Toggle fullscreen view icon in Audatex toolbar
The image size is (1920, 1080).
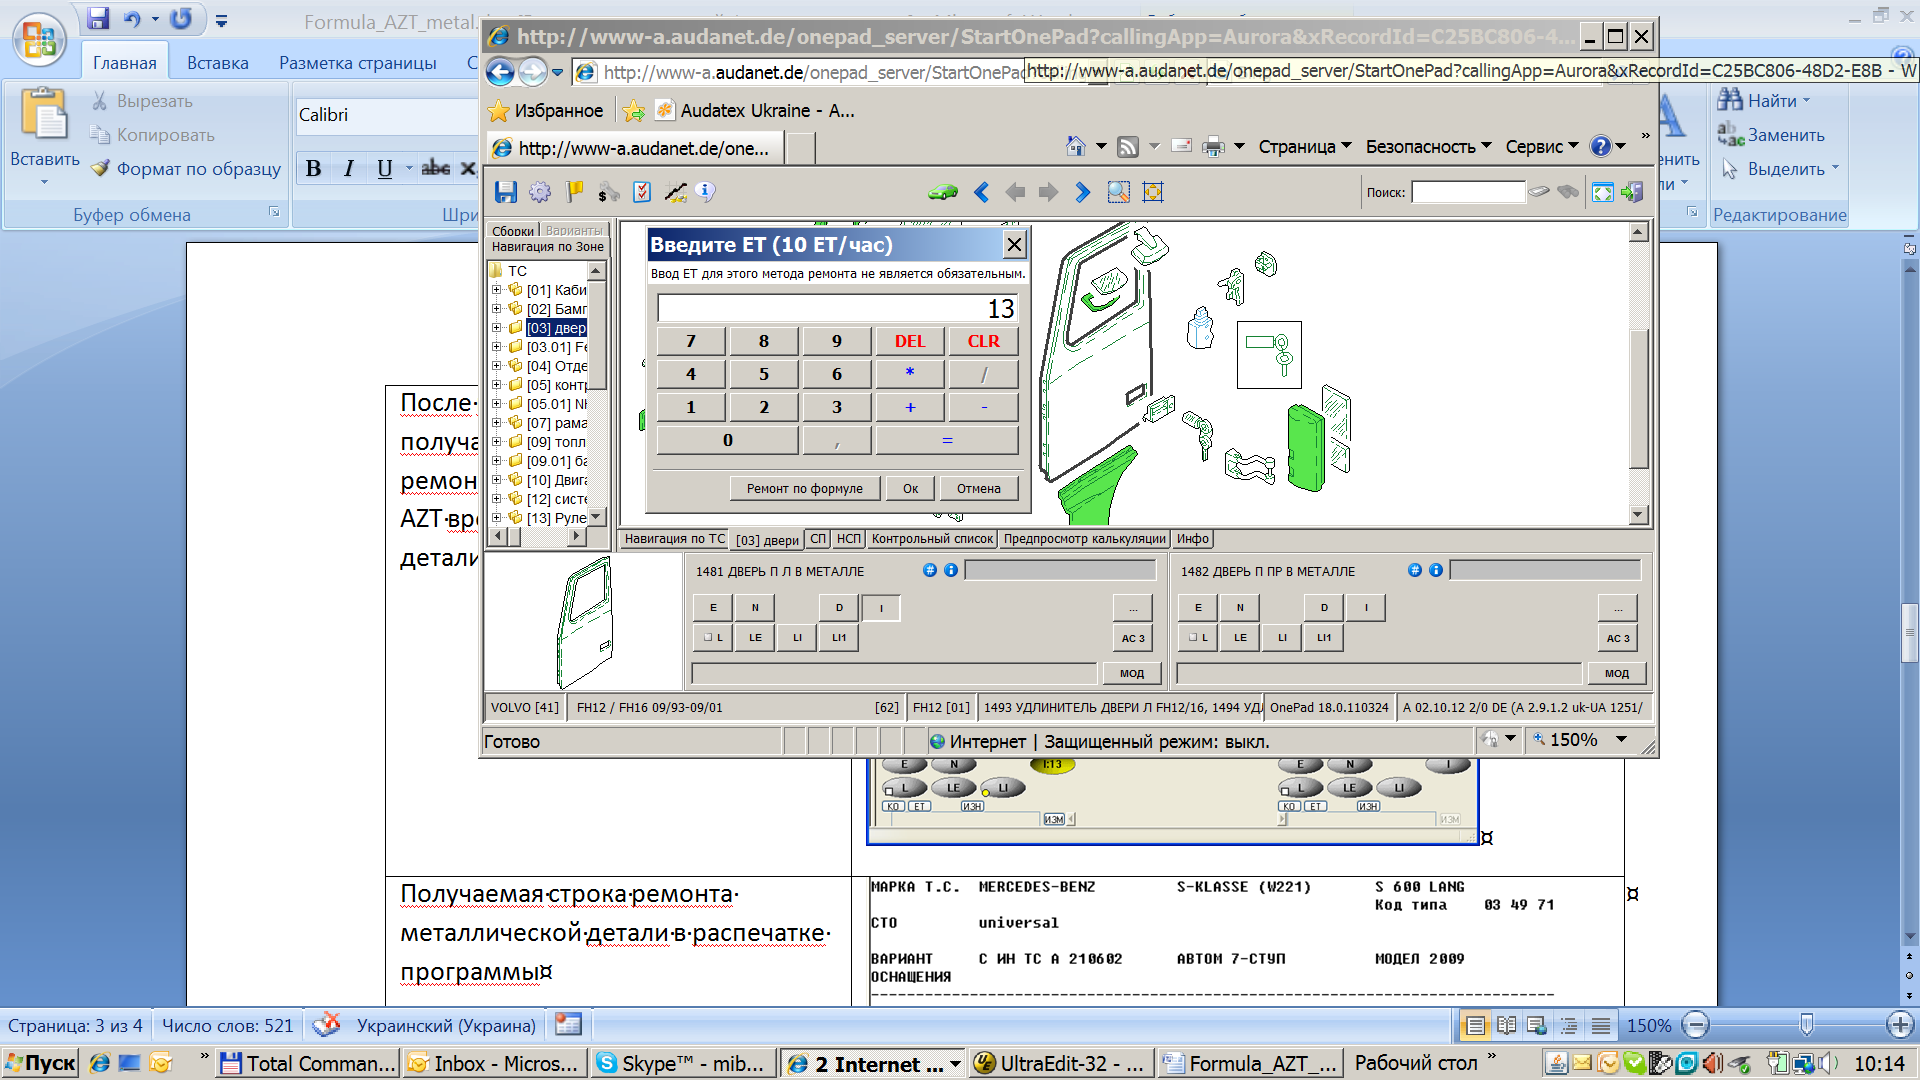point(1602,192)
